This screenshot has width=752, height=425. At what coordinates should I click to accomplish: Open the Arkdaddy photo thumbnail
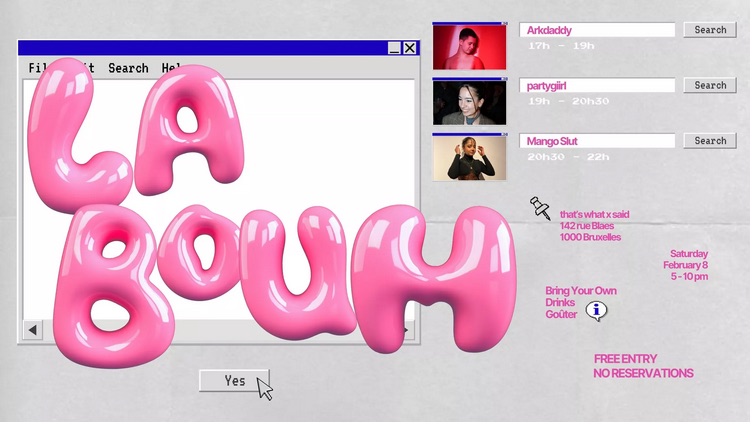tap(470, 47)
